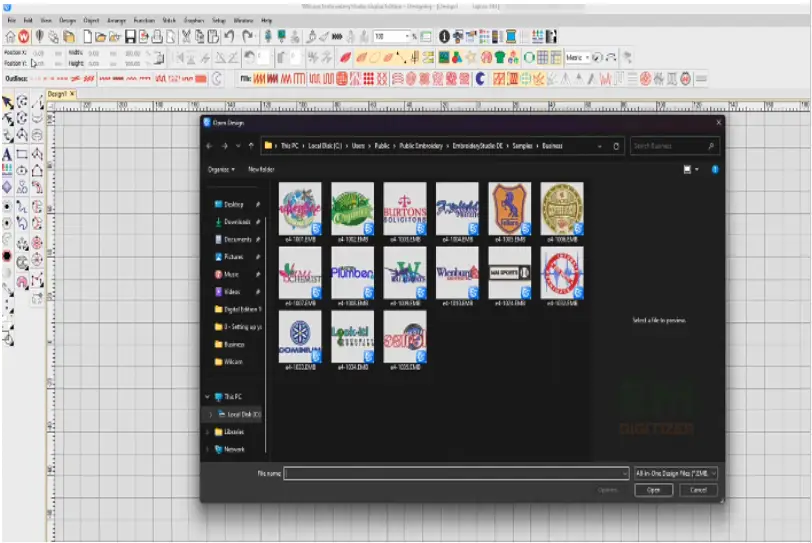This screenshot has width=812, height=543.
Task: Click the Open button
Action: tap(654, 490)
